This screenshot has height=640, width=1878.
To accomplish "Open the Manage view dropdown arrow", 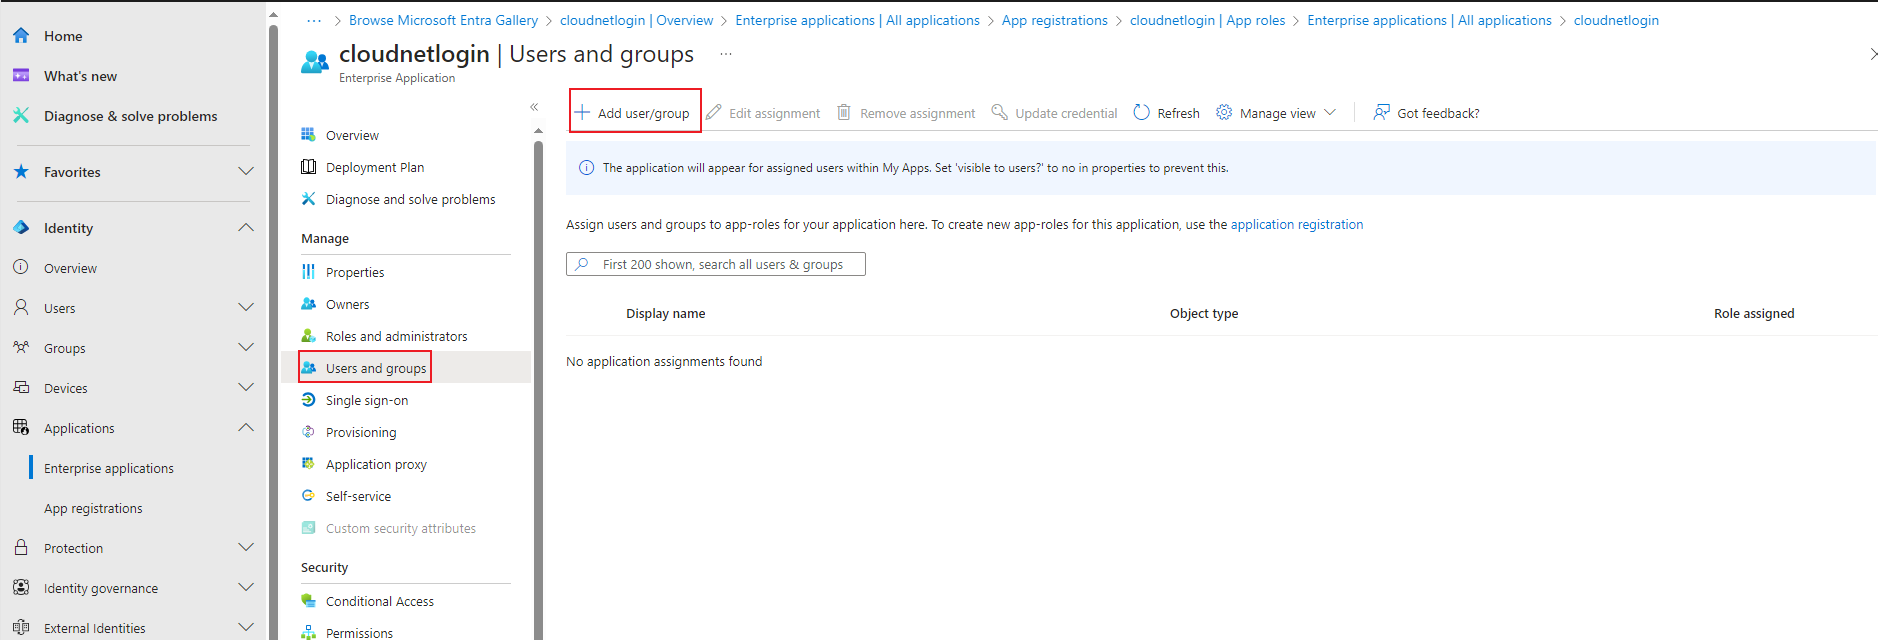I will click(1330, 112).
